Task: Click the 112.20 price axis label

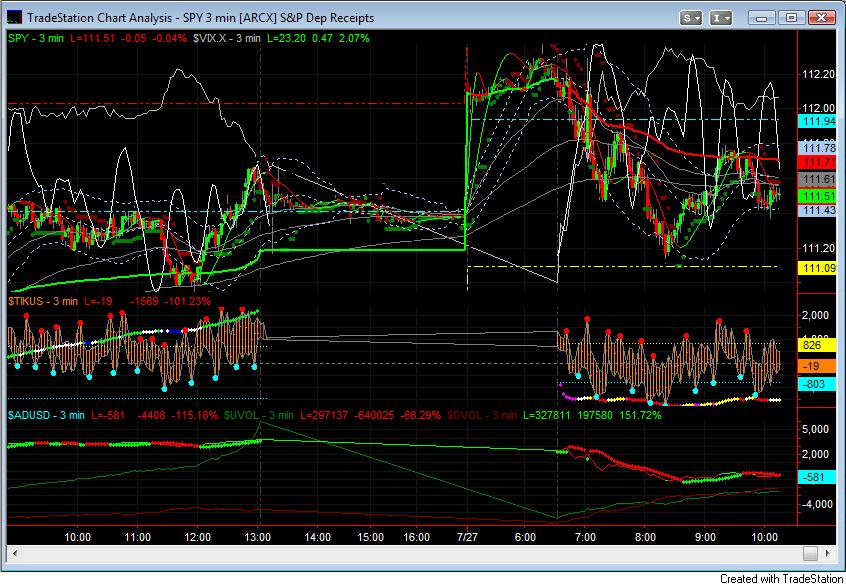Action: pos(819,74)
